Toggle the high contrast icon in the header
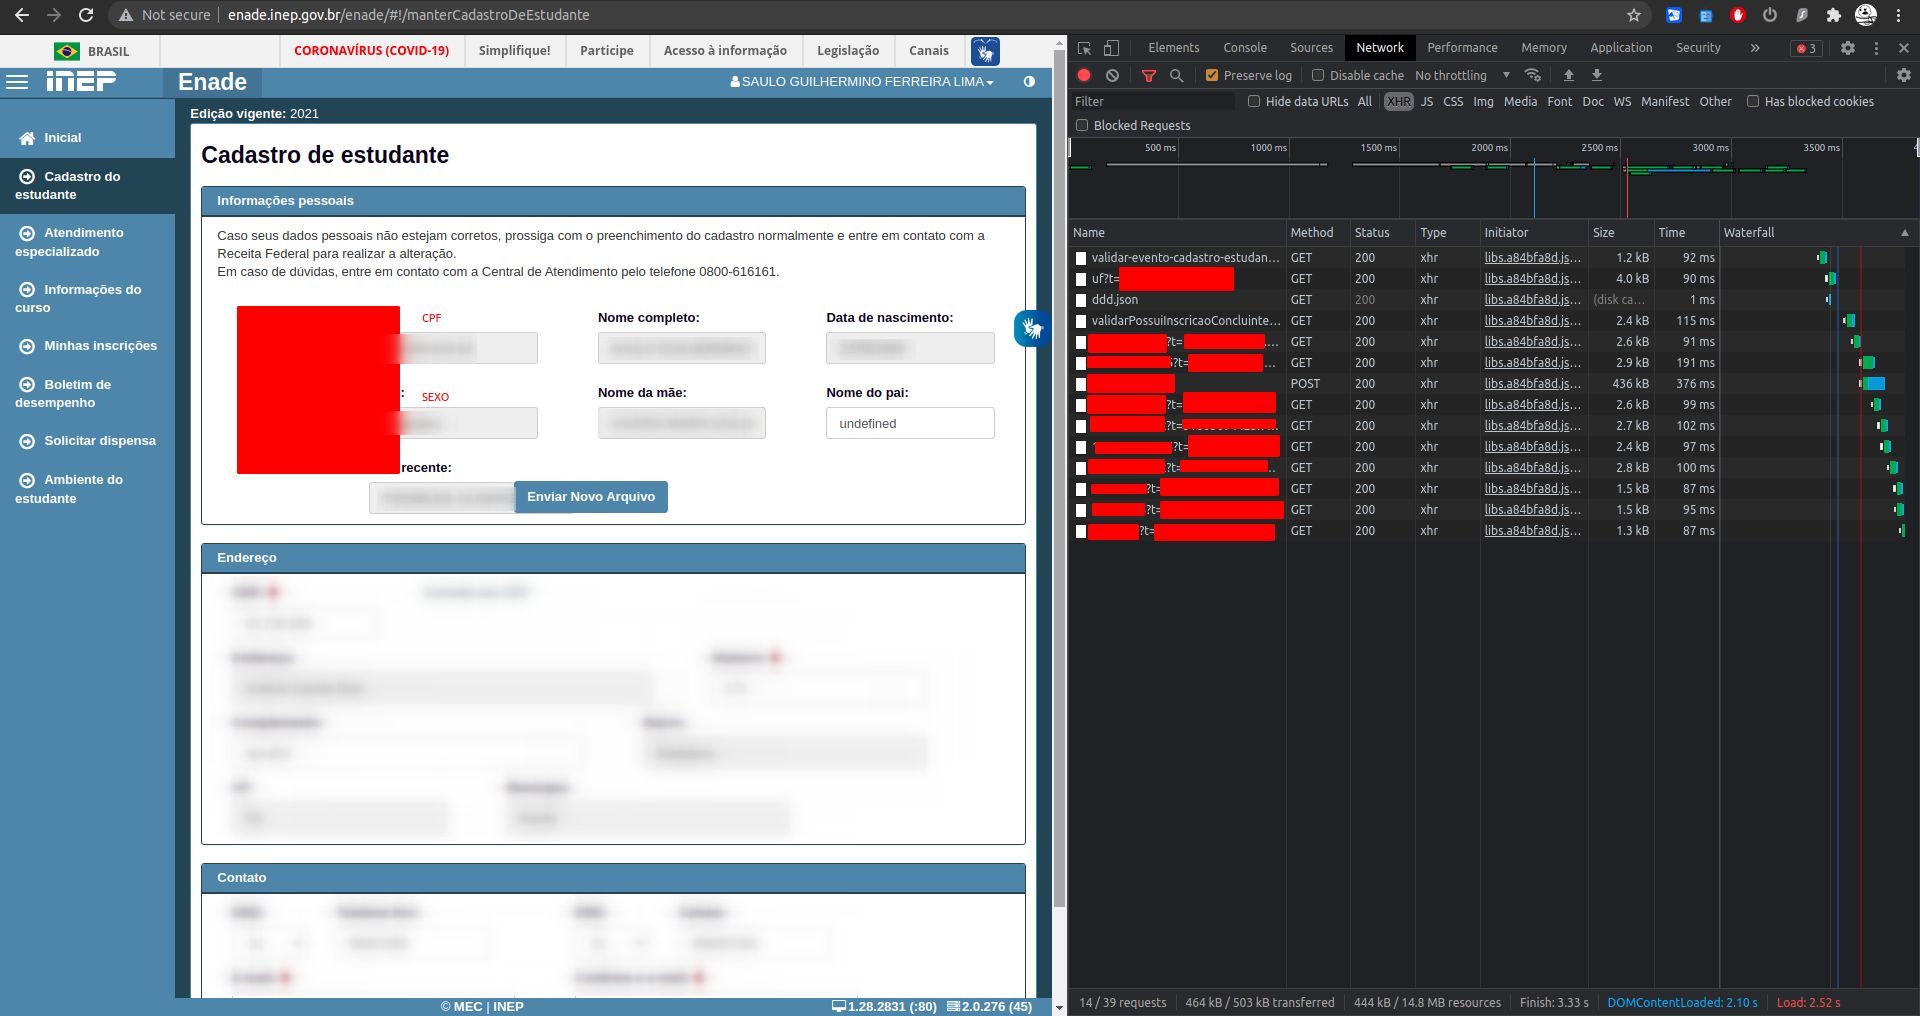 point(1029,82)
